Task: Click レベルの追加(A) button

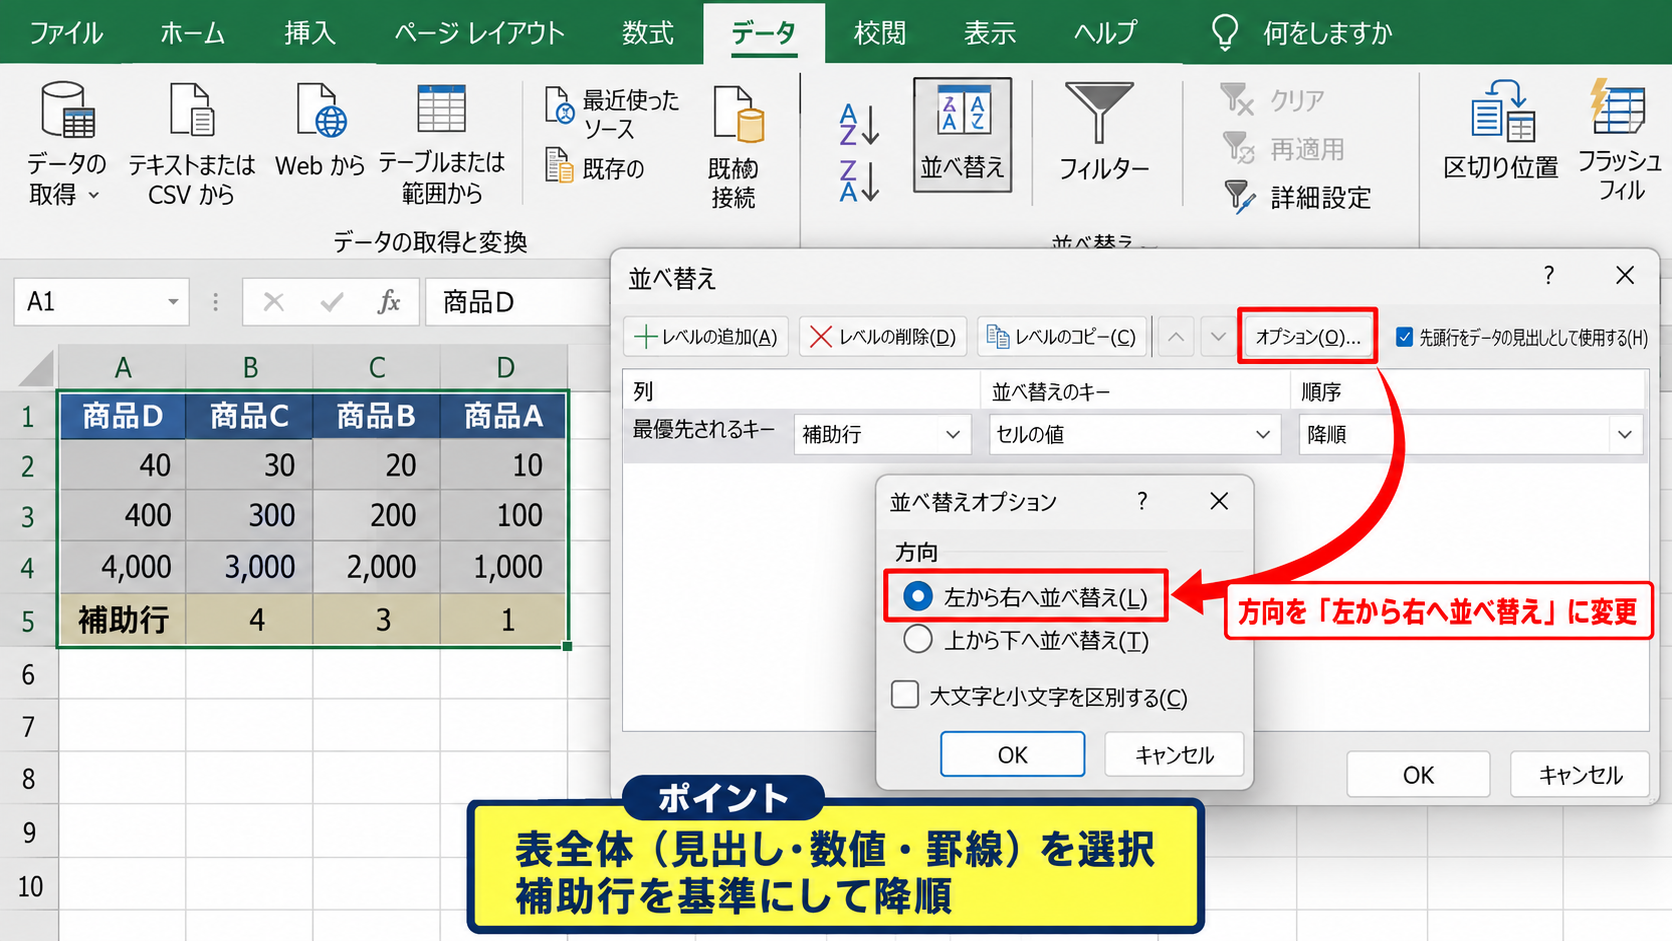Action: (x=706, y=337)
